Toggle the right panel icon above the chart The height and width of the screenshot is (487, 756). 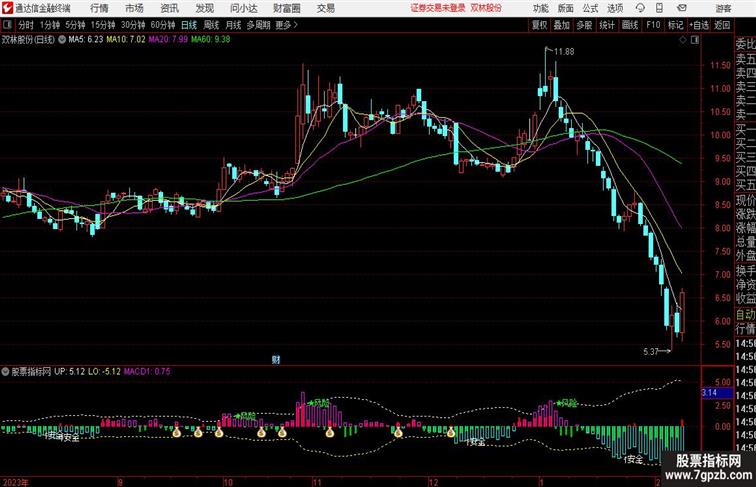(x=695, y=40)
